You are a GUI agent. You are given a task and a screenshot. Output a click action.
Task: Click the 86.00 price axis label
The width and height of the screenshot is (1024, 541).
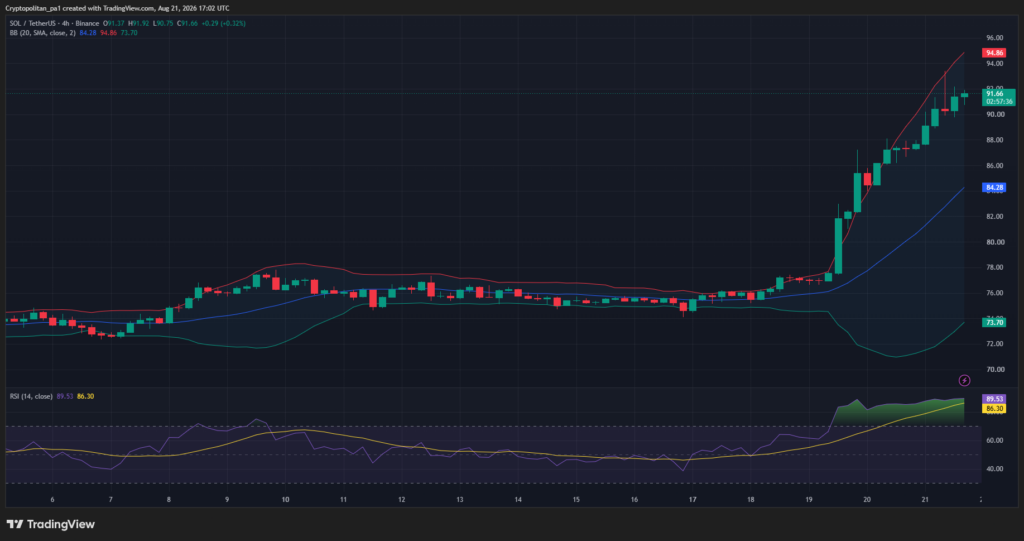[x=995, y=165]
